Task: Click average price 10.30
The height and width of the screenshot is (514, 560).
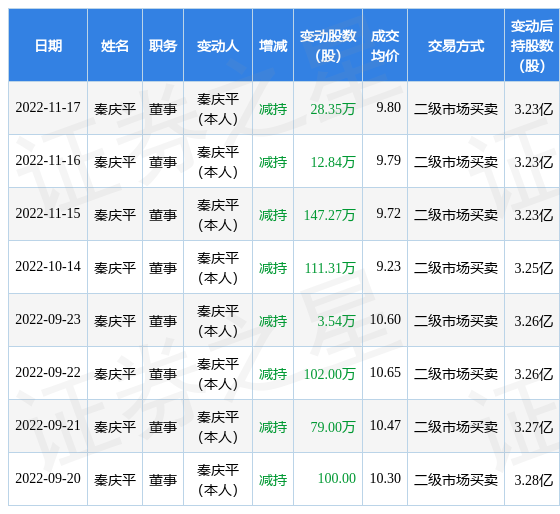Action: pyautogui.click(x=385, y=478)
